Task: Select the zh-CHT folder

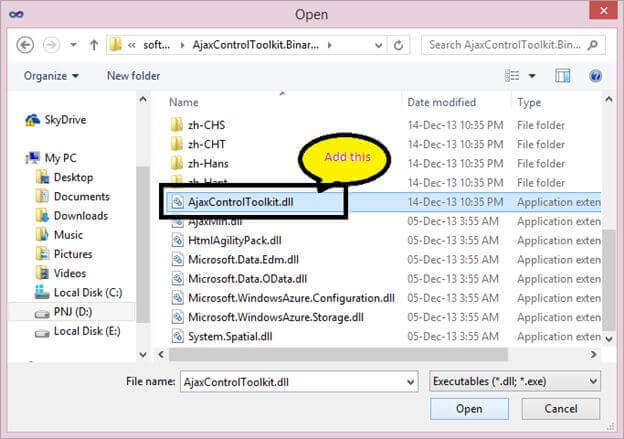Action: (207, 144)
